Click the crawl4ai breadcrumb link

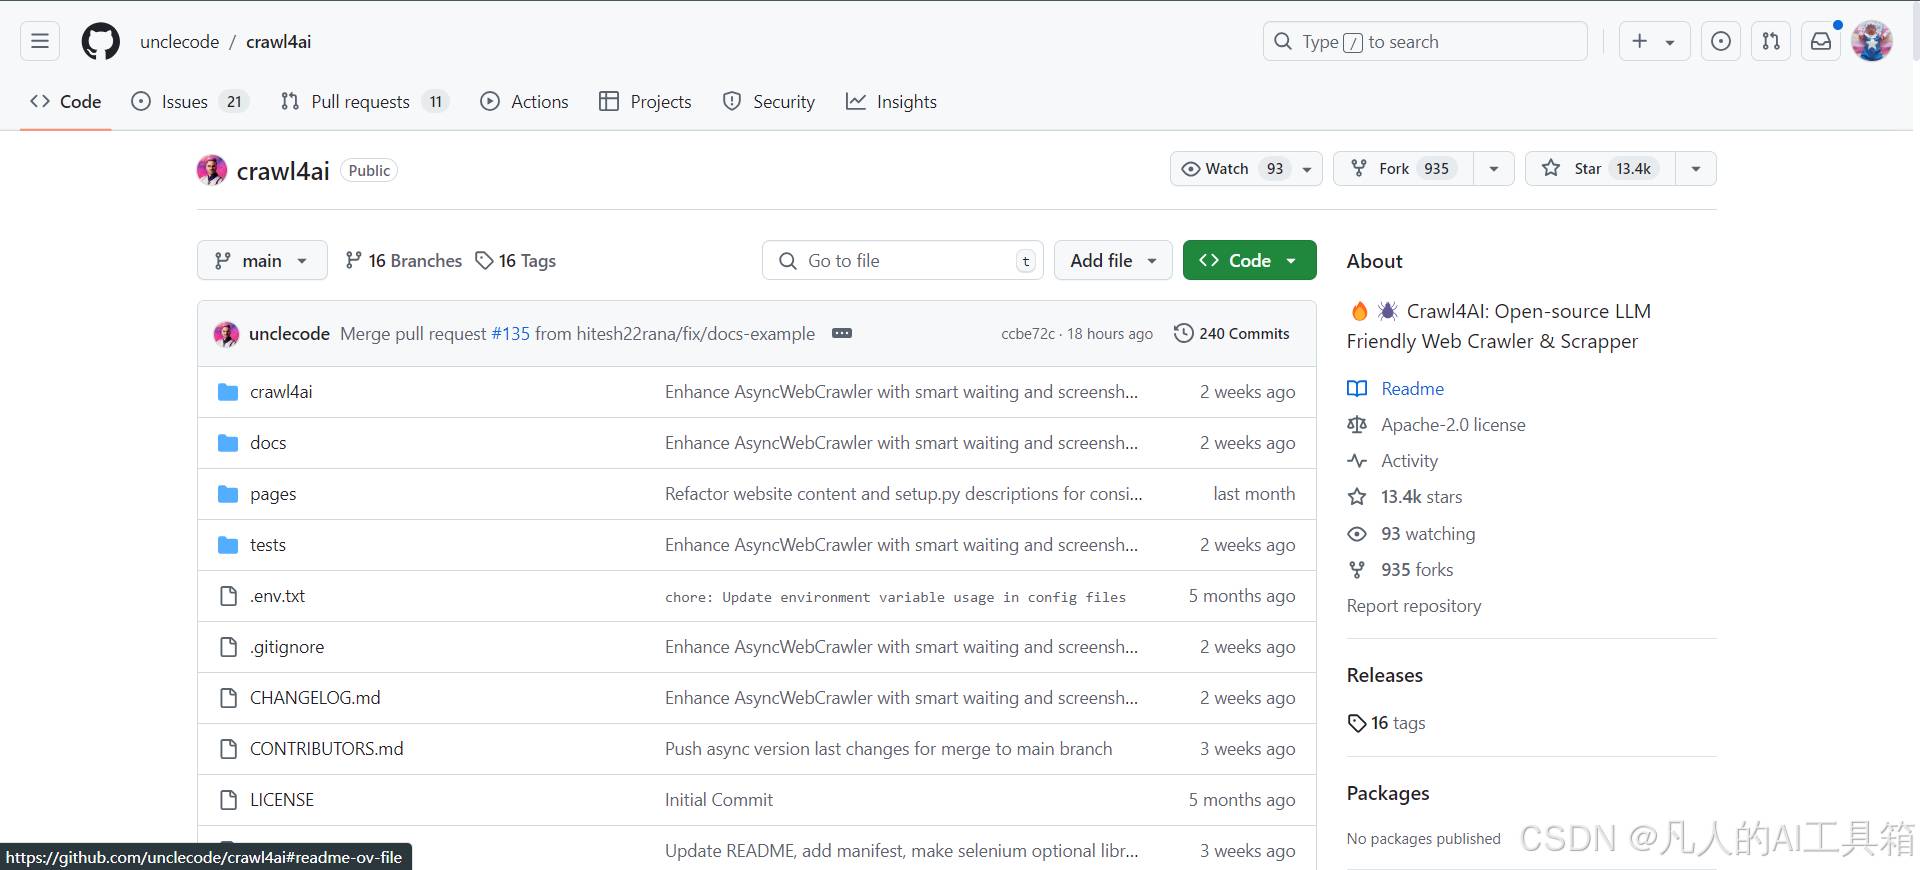click(279, 41)
